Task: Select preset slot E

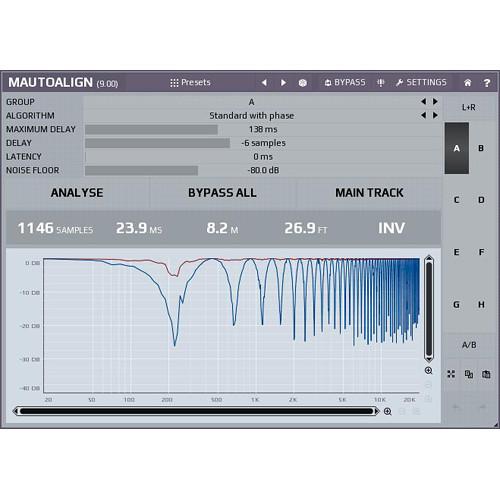Action: click(x=457, y=252)
